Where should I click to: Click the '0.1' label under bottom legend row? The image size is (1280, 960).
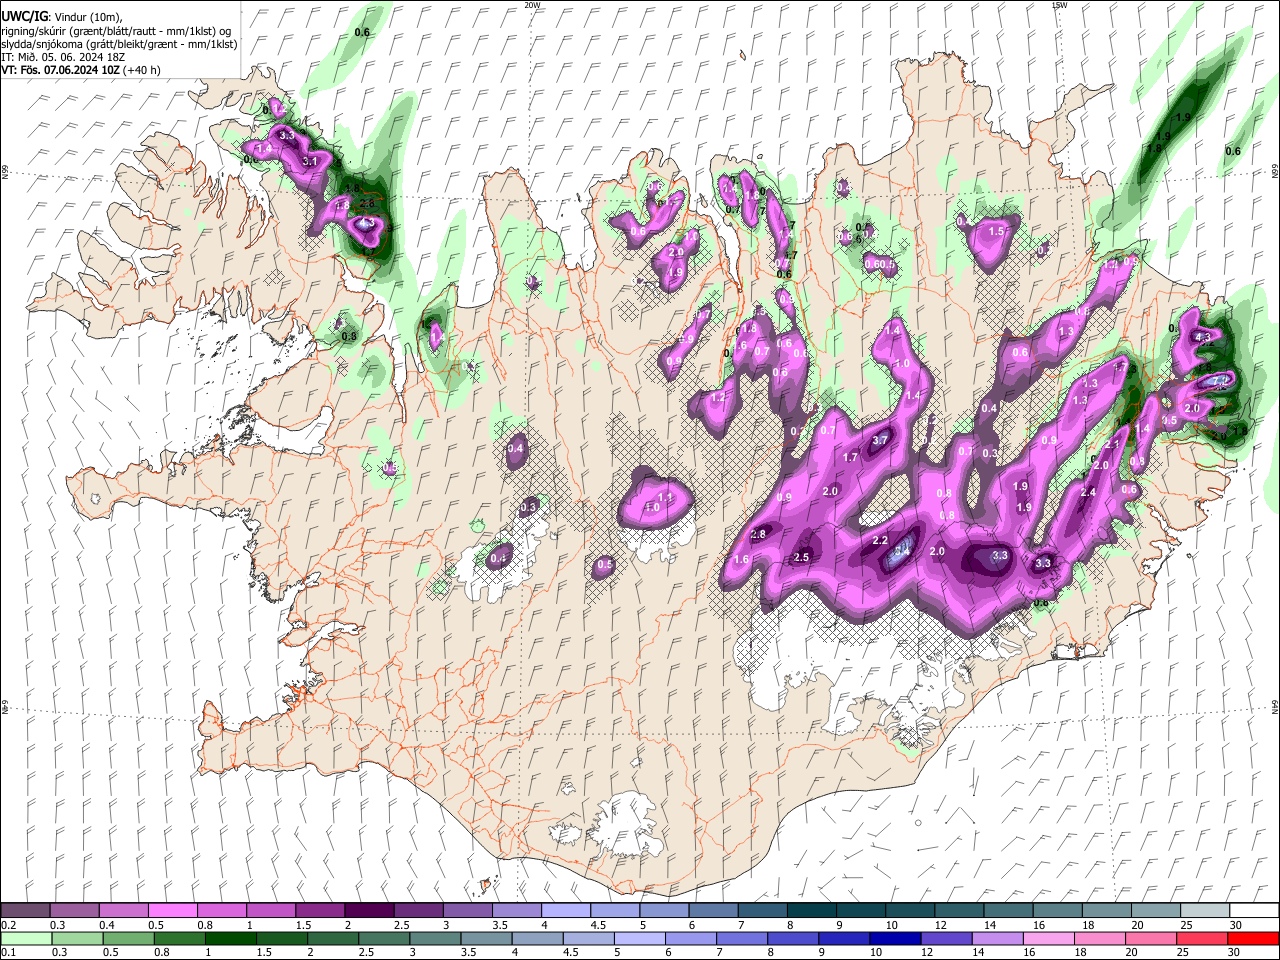tap(8, 952)
